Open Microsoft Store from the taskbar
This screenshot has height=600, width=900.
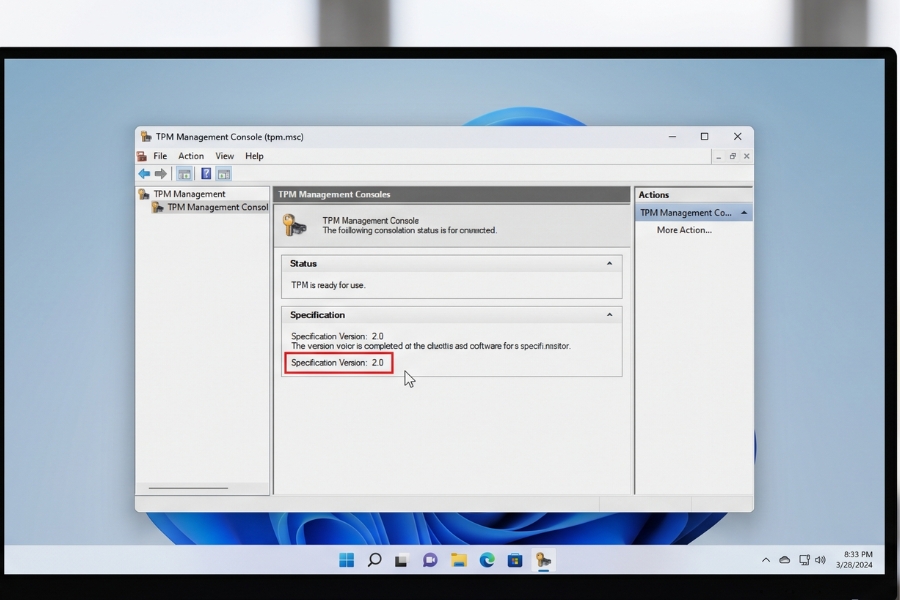(x=515, y=560)
